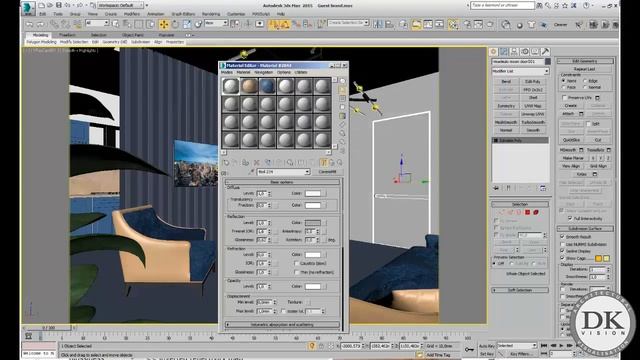
Task: Select the Face constraint radio button
Action: click(564, 87)
